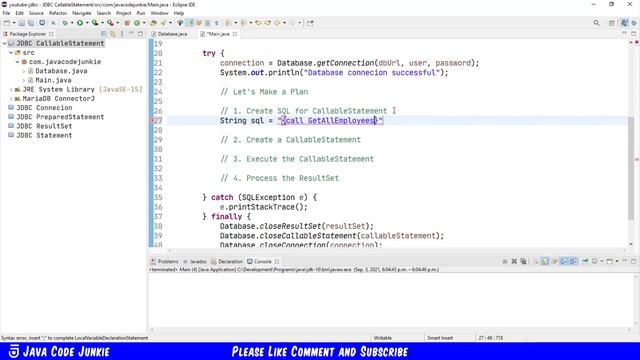Toggle Block Selection mode in toolbar
Screen dimensions: 640x360
[x=208, y=23]
